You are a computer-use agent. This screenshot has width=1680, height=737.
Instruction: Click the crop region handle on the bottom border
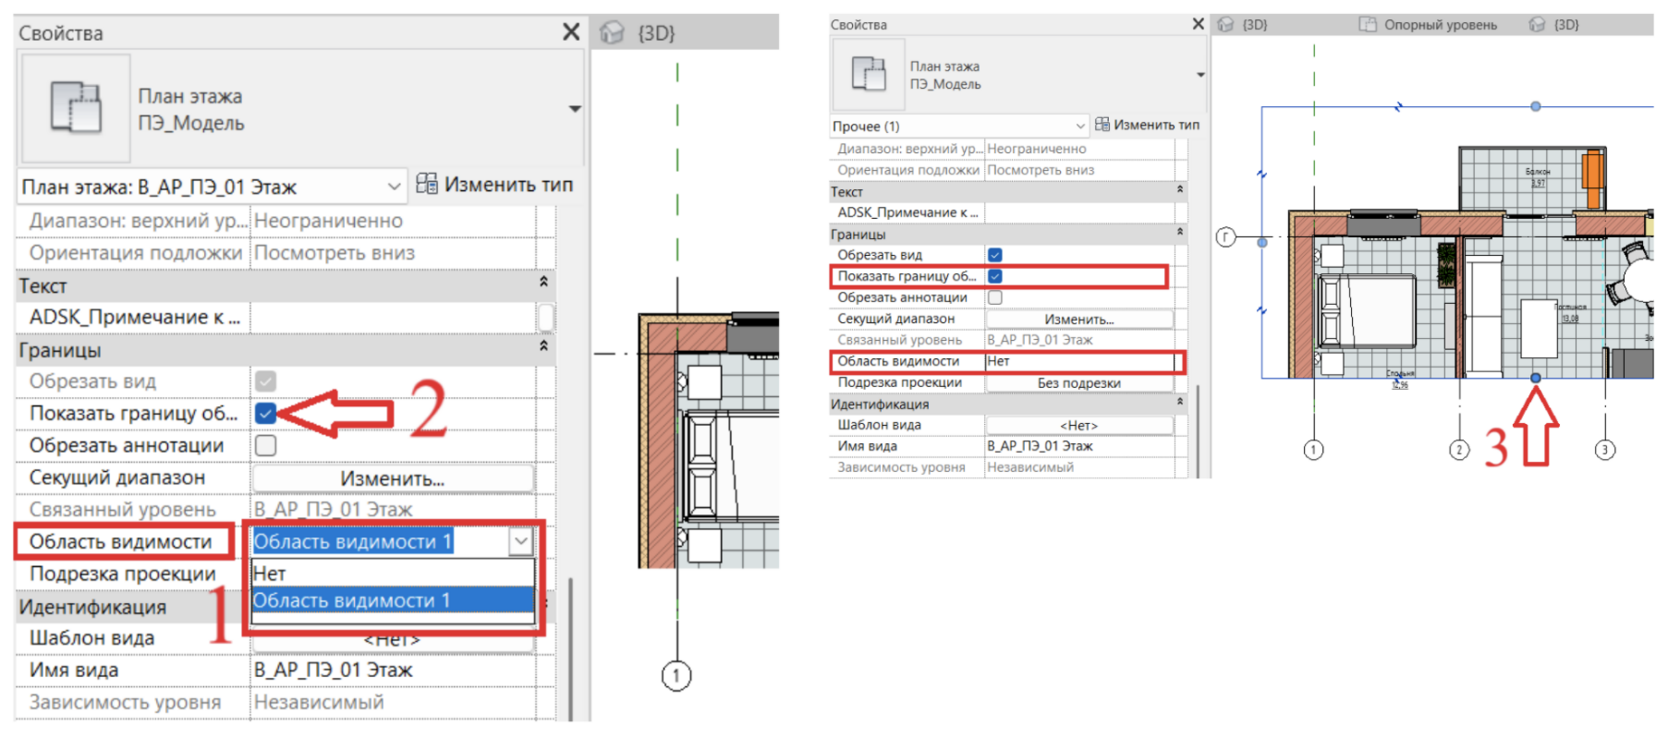1536,377
